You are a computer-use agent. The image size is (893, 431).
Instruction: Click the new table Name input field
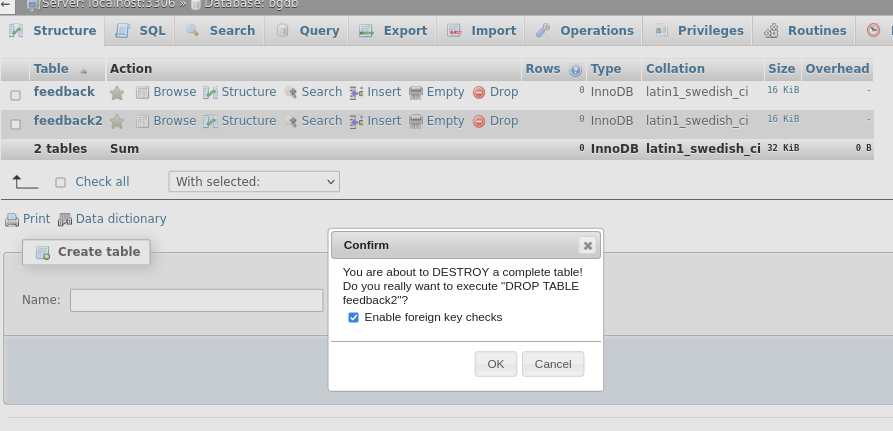point(196,300)
